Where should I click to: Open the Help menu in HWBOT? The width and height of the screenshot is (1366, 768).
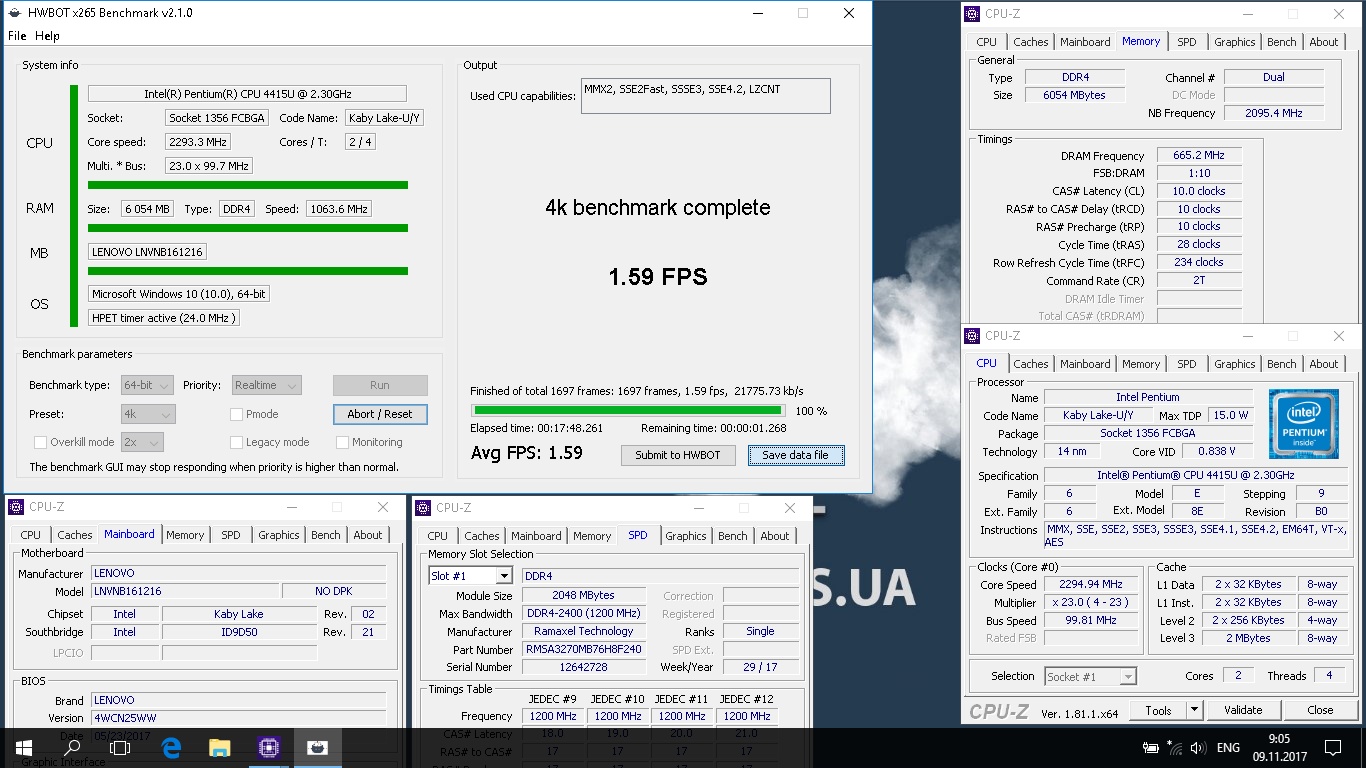tap(47, 36)
